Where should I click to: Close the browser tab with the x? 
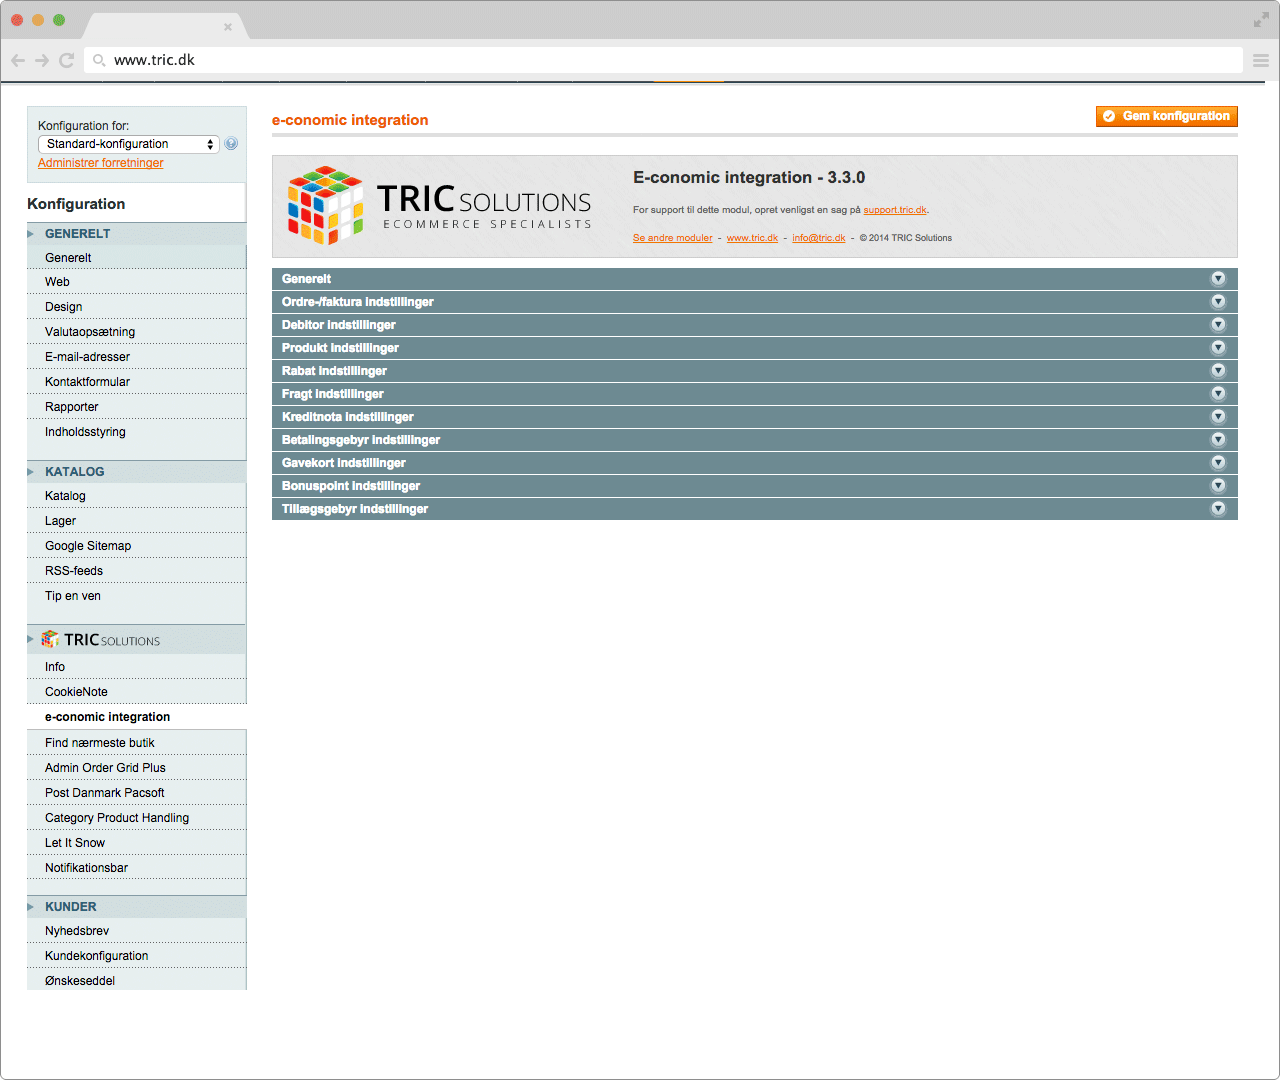click(x=228, y=27)
